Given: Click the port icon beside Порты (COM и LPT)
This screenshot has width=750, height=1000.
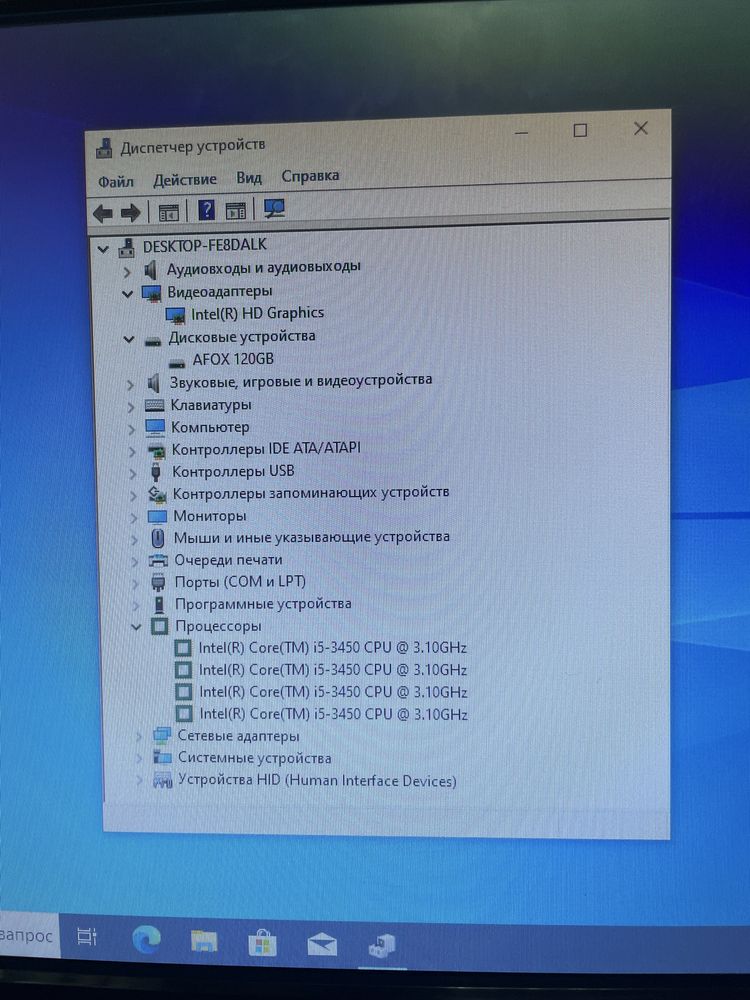Looking at the screenshot, I should [158, 582].
